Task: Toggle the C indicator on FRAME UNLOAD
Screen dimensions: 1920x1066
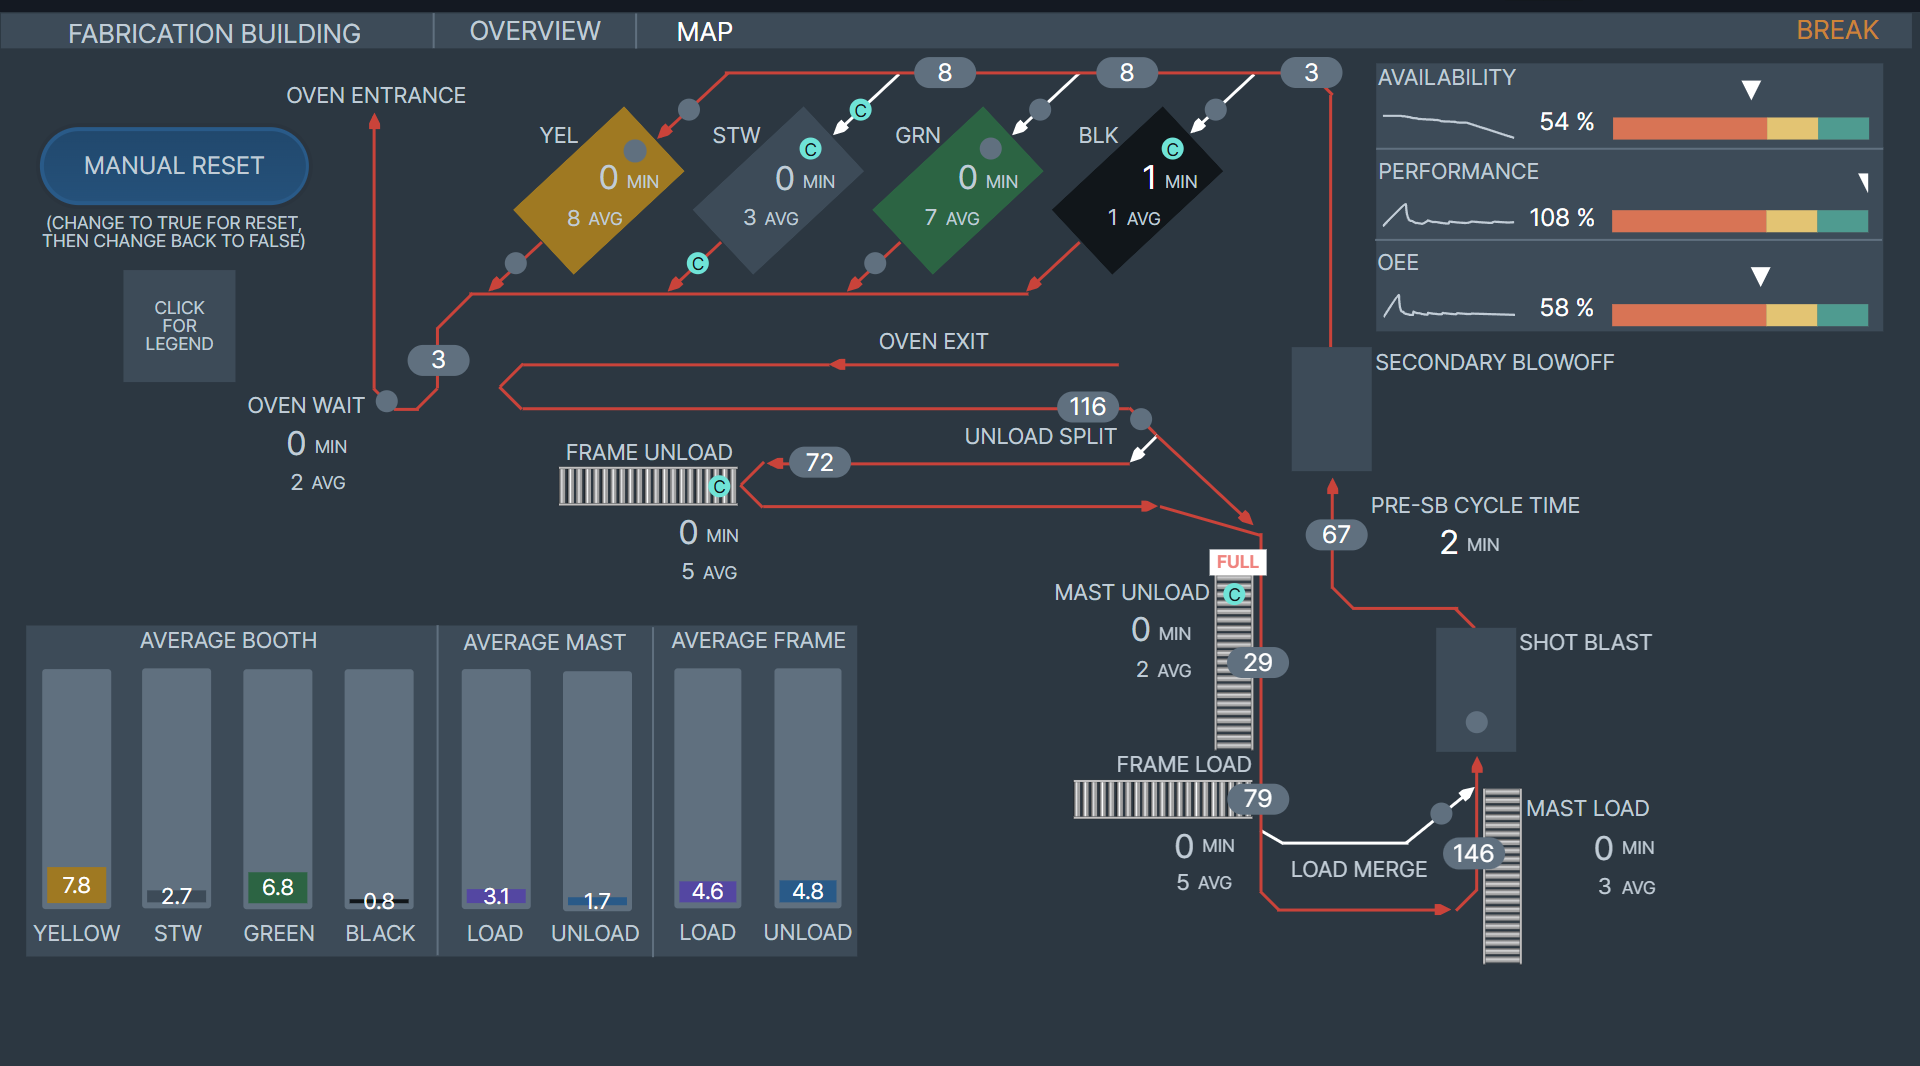Action: pyautogui.click(x=718, y=487)
